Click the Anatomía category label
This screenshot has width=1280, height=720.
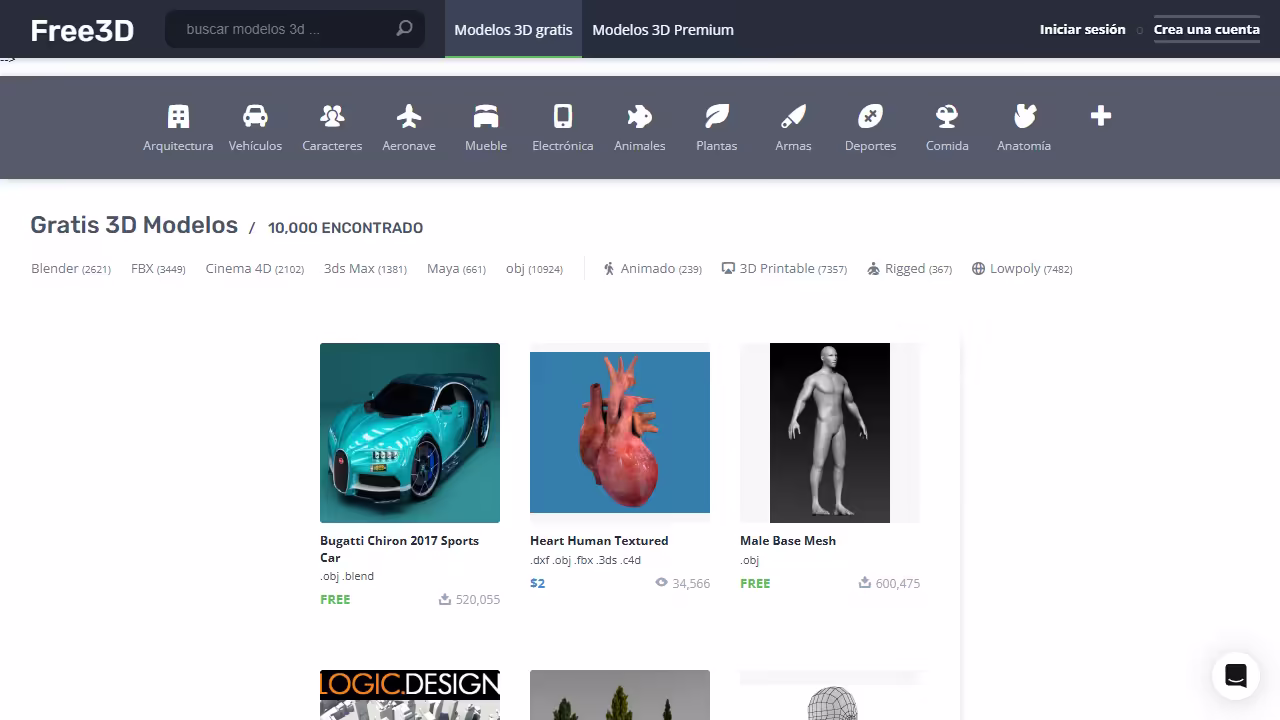point(1024,145)
